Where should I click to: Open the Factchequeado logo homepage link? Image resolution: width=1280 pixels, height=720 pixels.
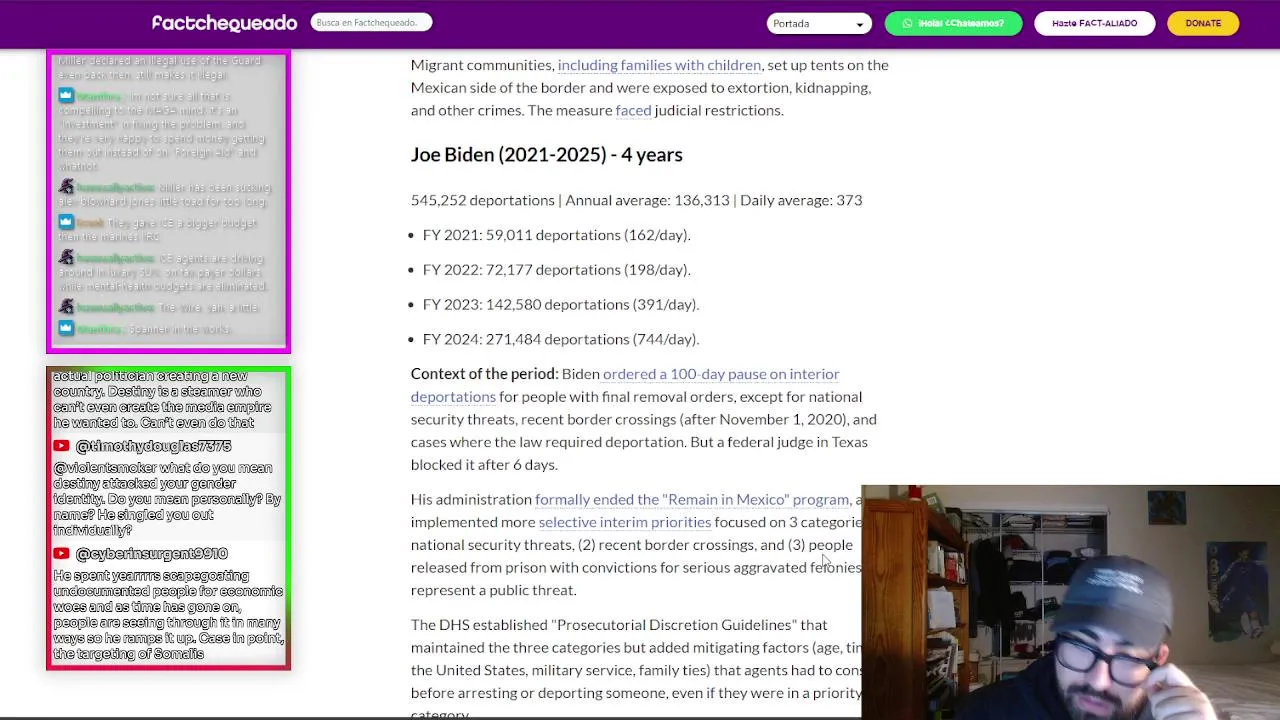tap(224, 23)
